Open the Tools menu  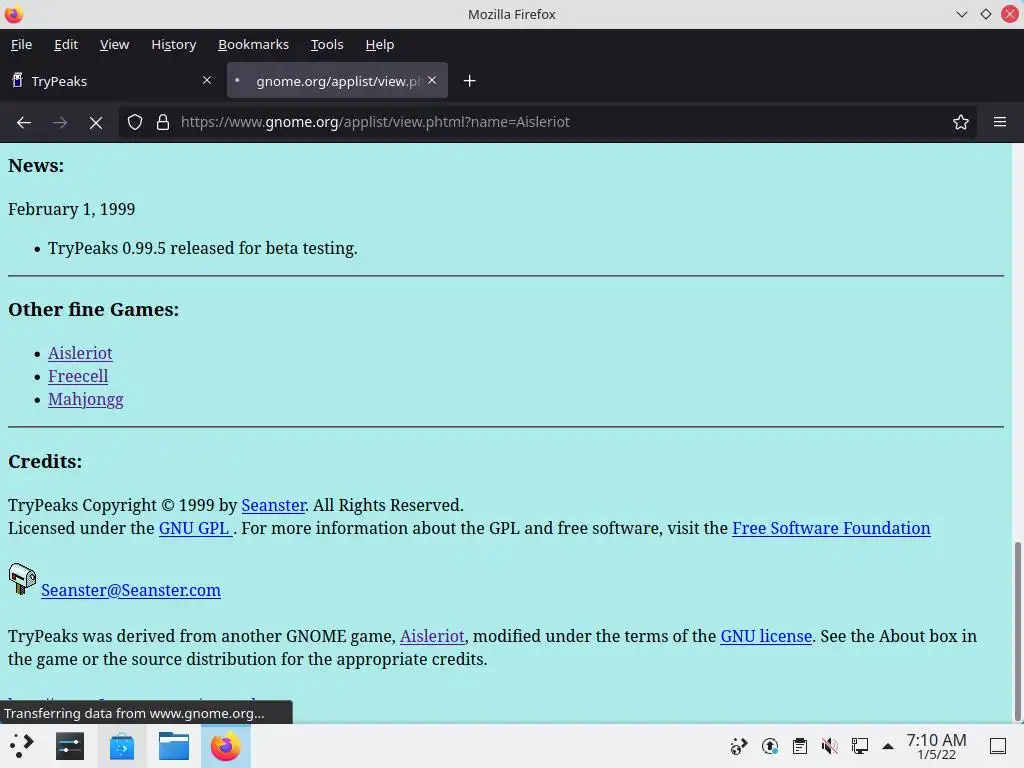point(327,44)
